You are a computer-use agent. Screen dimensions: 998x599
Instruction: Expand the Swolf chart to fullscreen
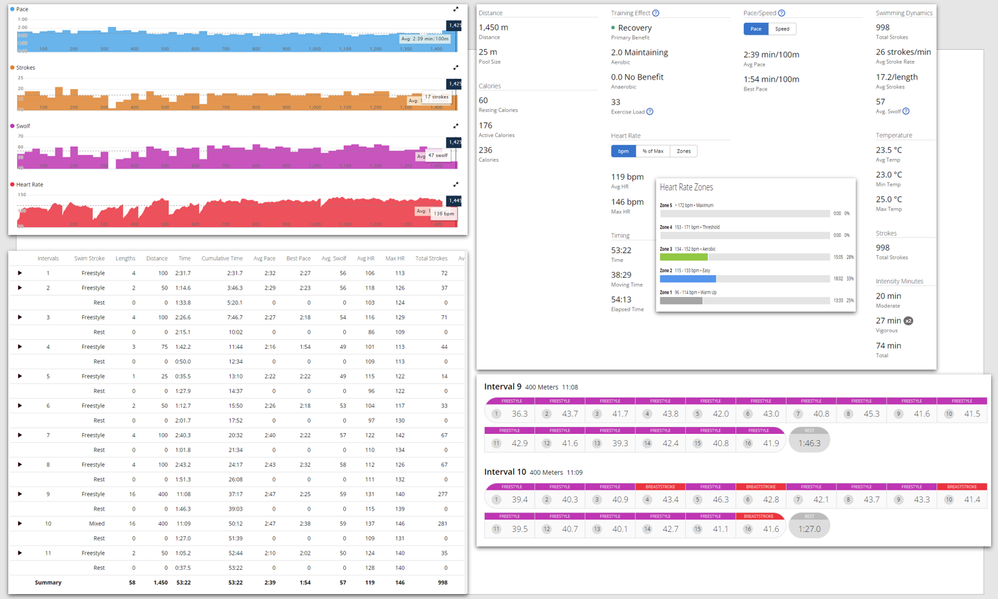click(456, 126)
